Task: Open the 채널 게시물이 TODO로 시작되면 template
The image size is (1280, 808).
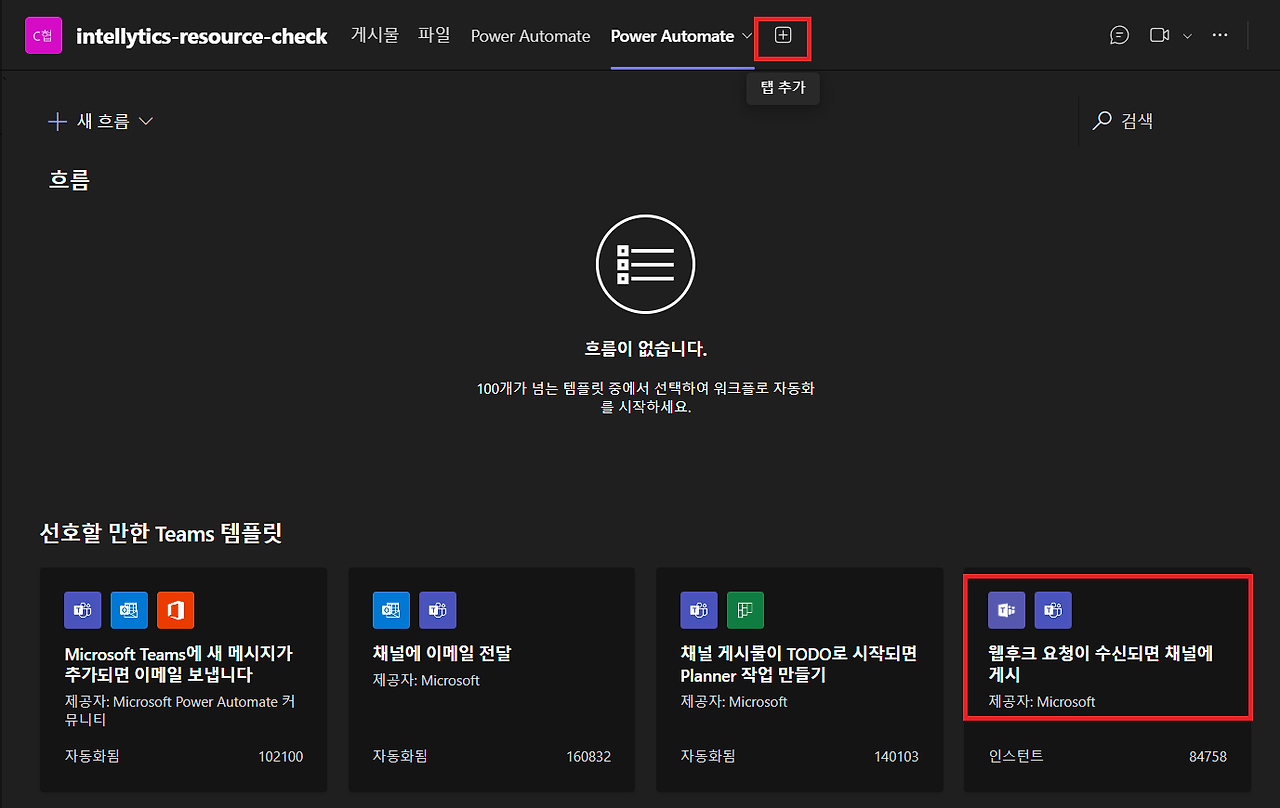Action: [800, 680]
